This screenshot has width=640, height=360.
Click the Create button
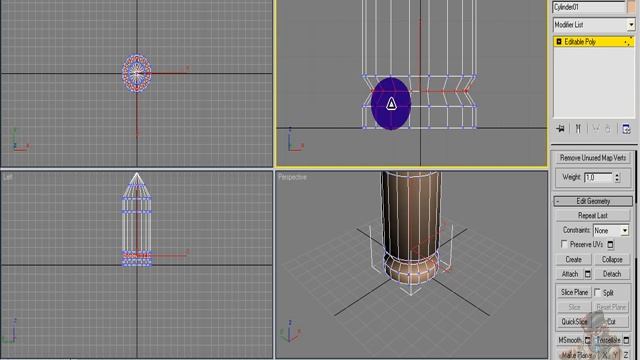pyautogui.click(x=573, y=260)
